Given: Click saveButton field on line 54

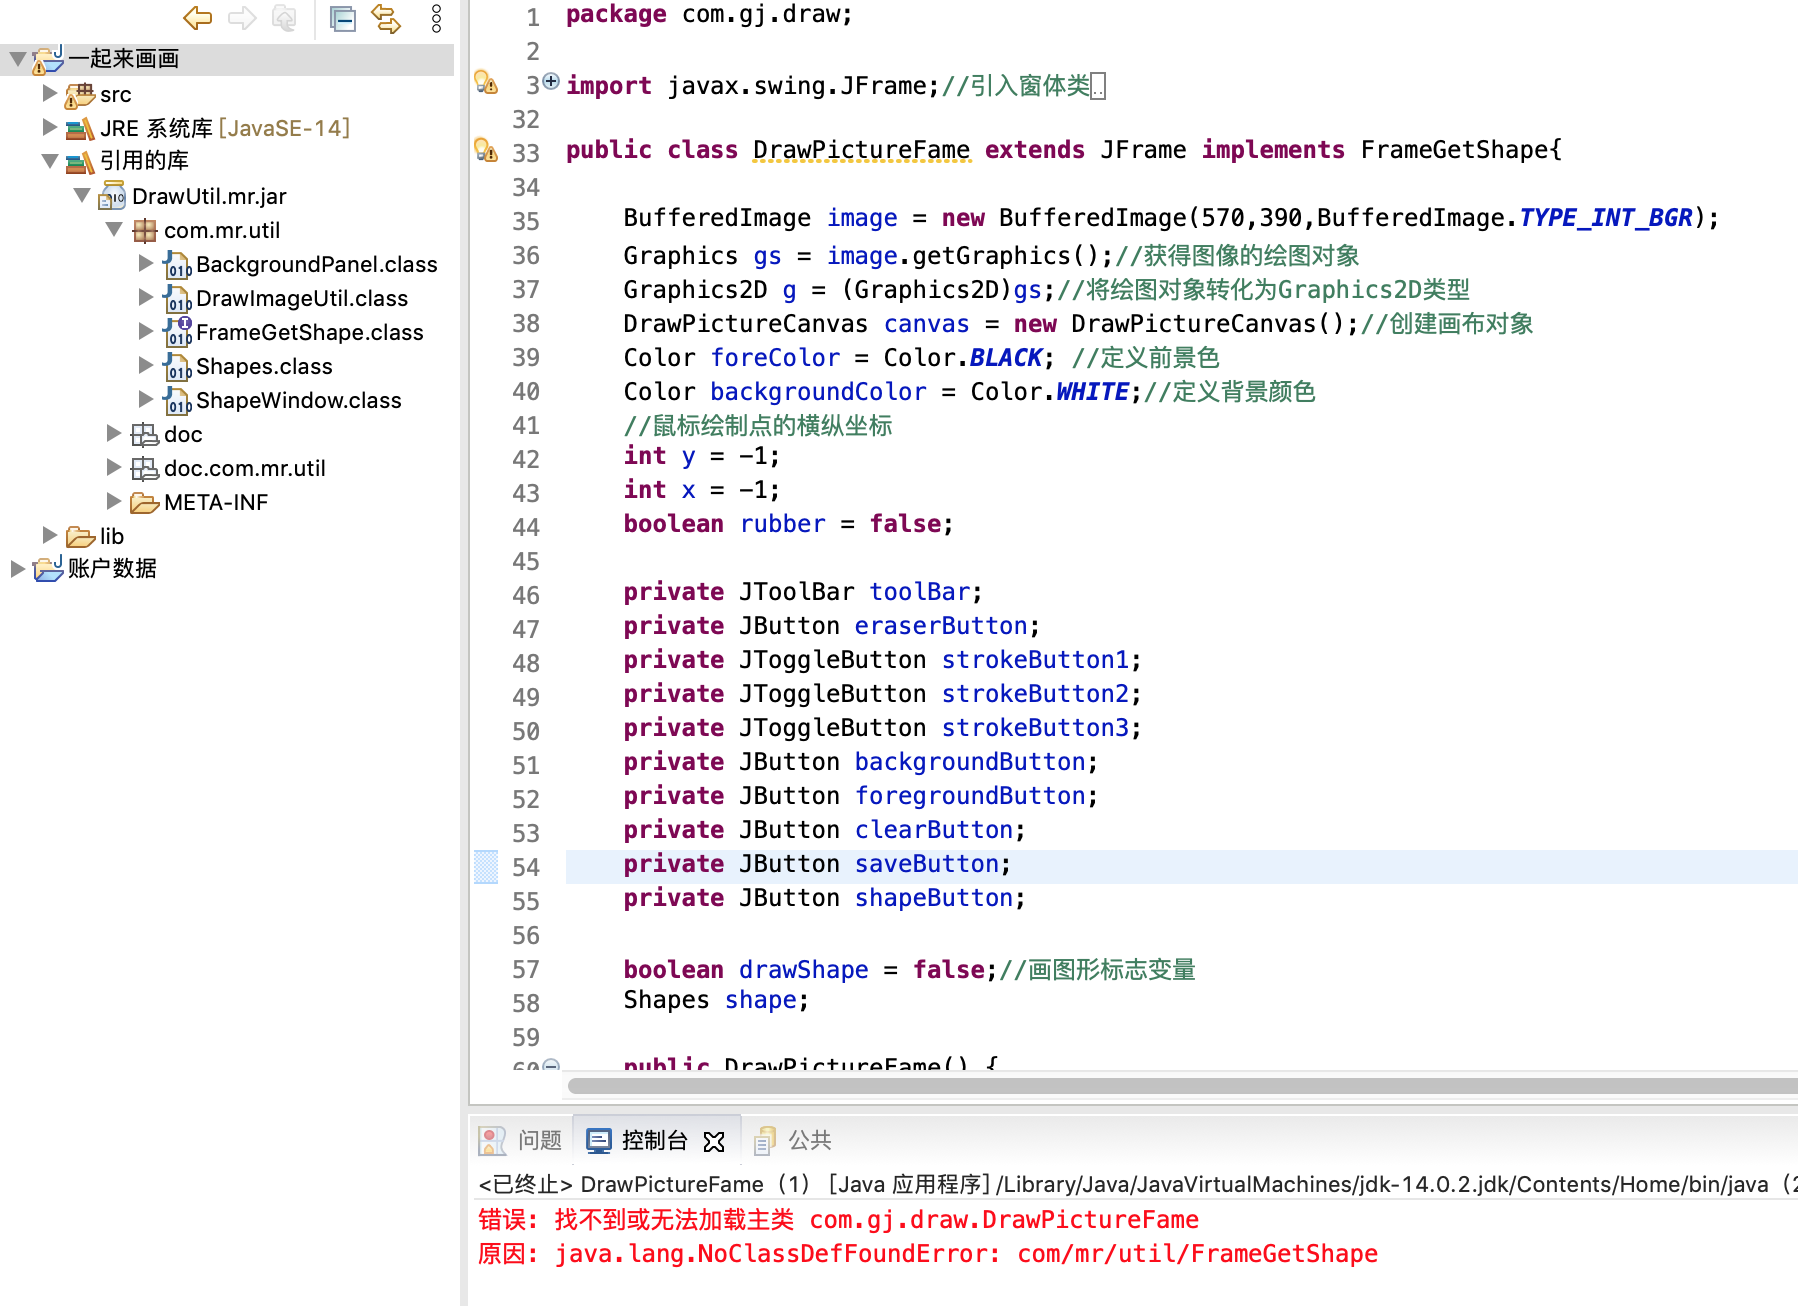Looking at the screenshot, I should coord(927,864).
